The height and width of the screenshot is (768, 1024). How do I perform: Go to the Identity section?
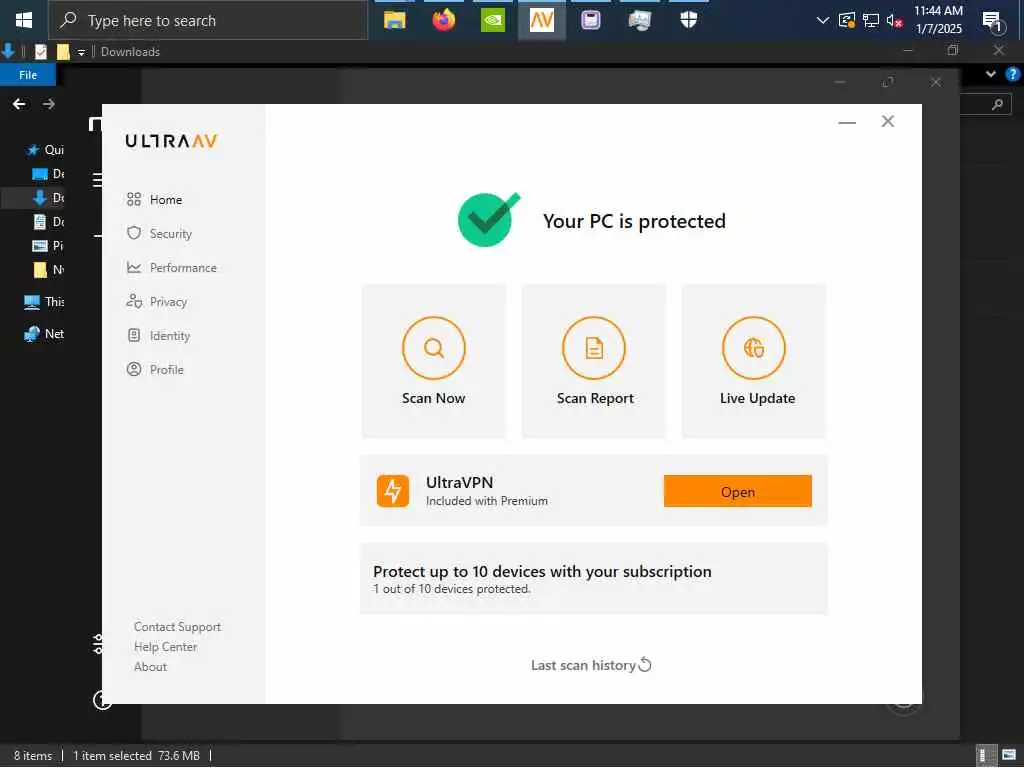pos(158,335)
